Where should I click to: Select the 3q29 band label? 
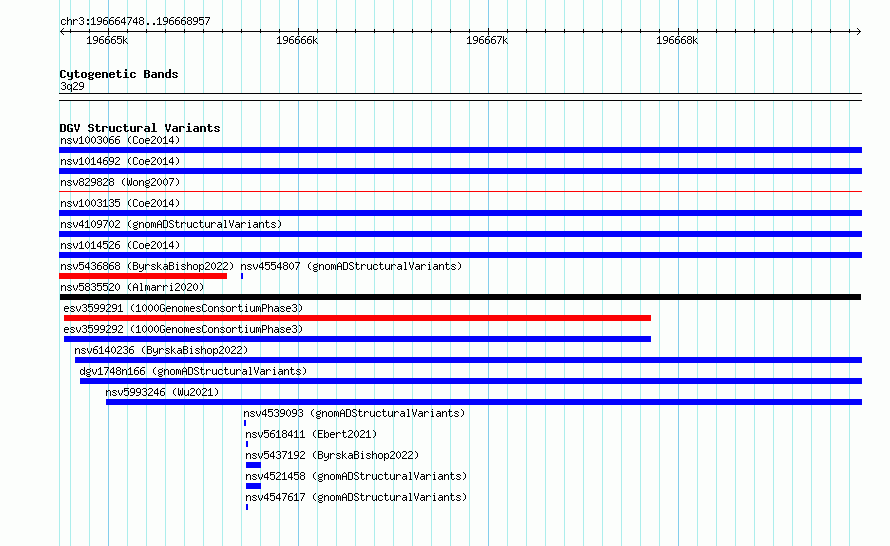click(x=72, y=86)
